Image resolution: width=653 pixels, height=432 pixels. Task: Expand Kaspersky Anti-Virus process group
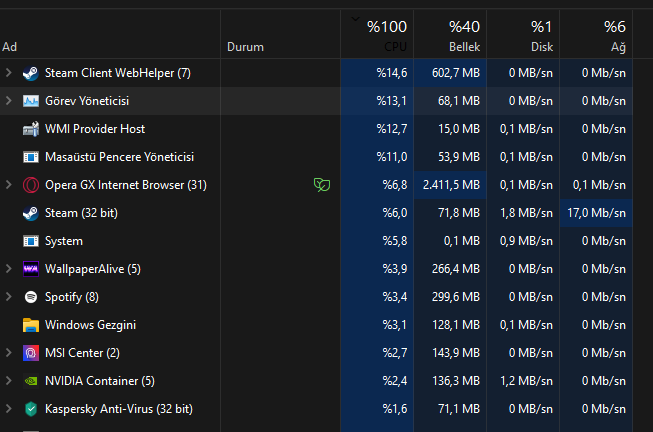pos(8,409)
